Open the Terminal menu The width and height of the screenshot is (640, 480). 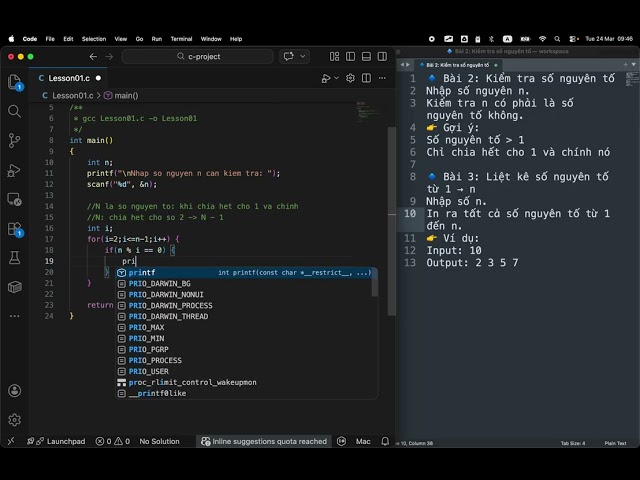(181, 39)
